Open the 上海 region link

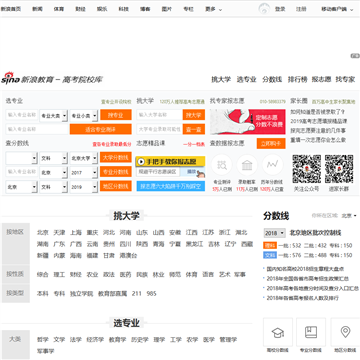(x=76, y=233)
